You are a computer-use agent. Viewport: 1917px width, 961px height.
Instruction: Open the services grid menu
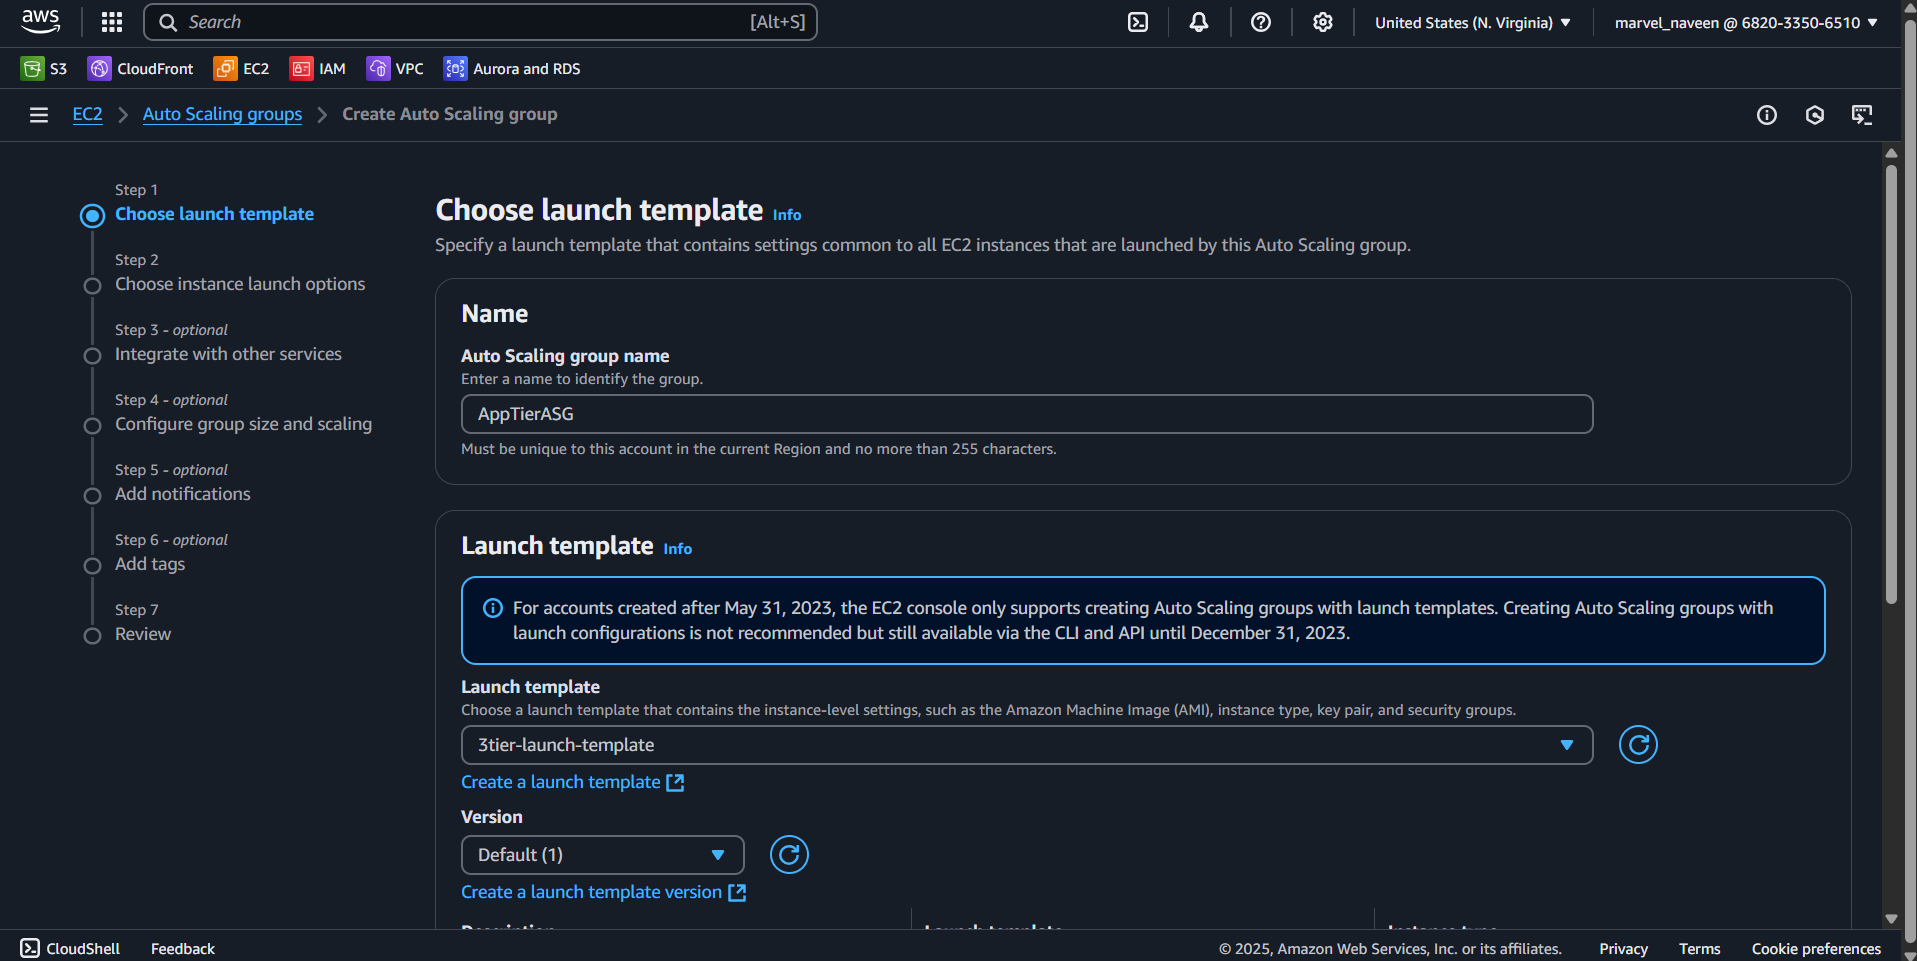tap(112, 22)
